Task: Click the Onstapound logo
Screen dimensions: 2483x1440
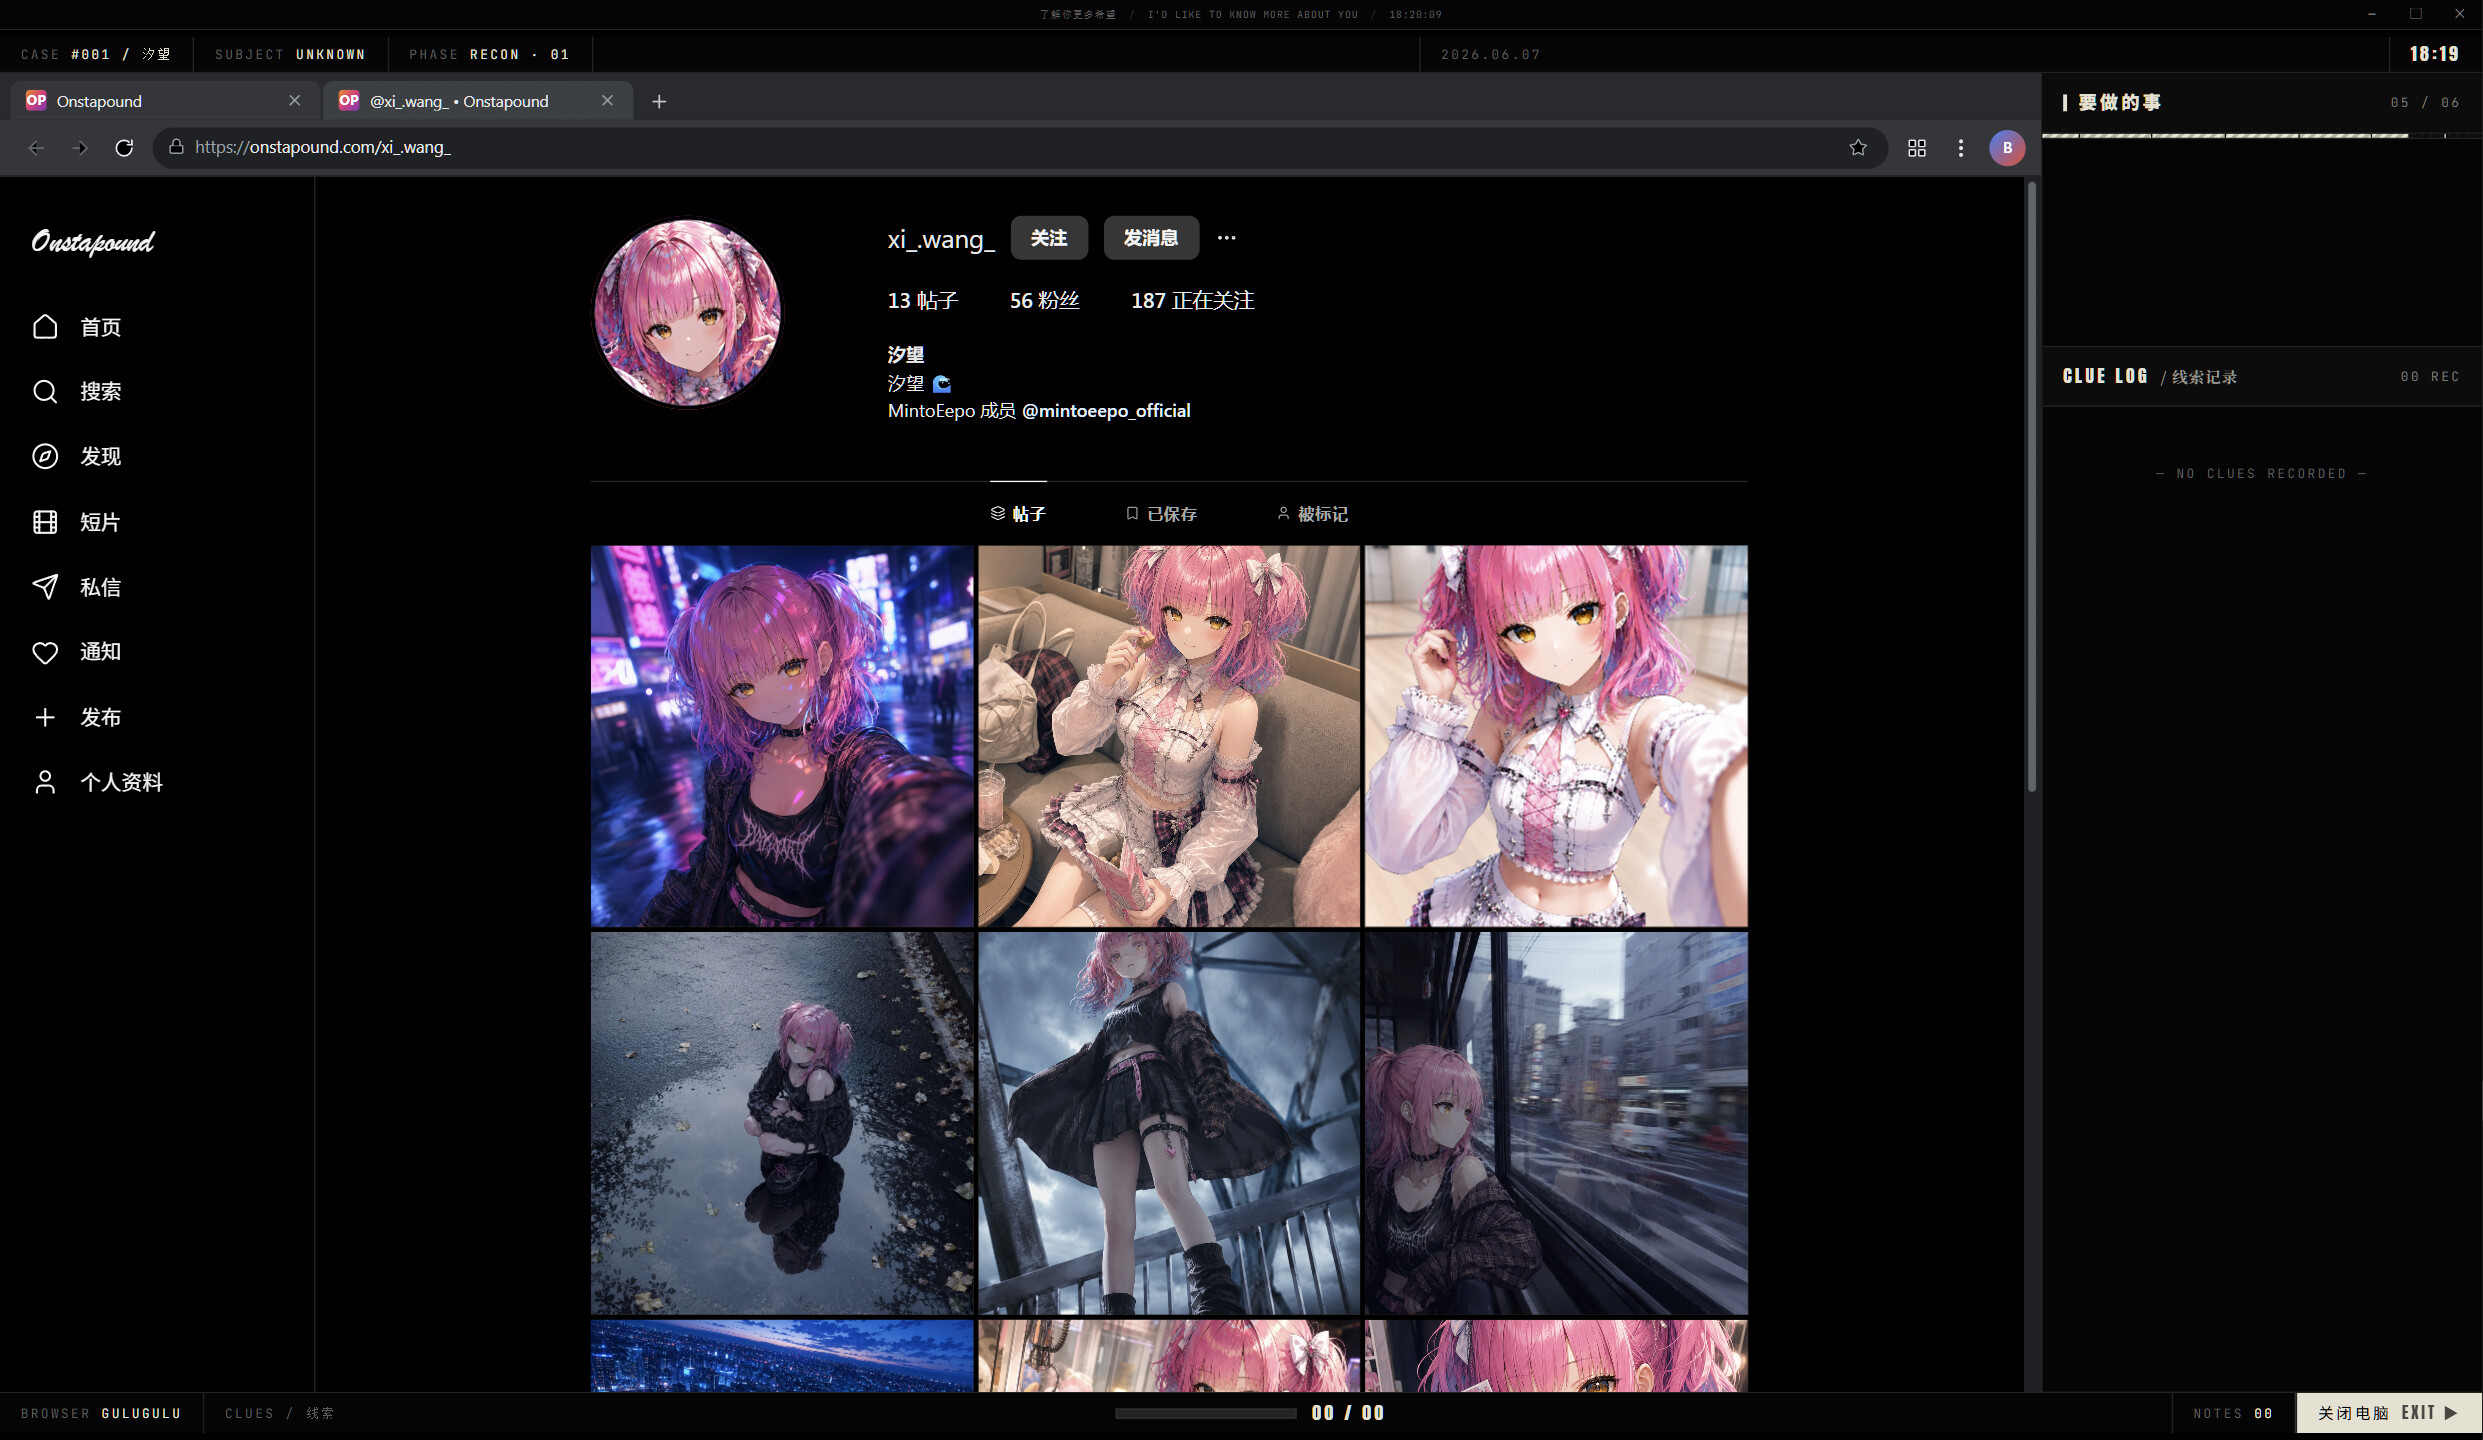Action: tap(93, 243)
